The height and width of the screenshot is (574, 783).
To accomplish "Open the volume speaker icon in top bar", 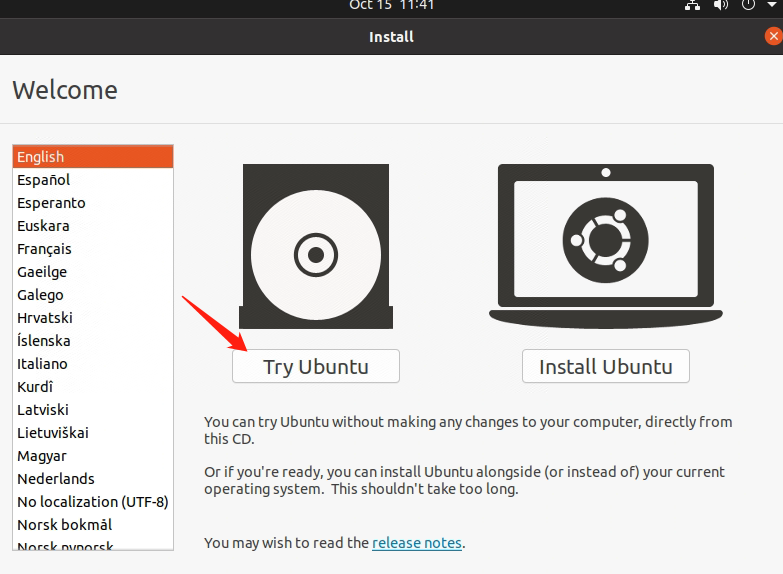I will (721, 5).
